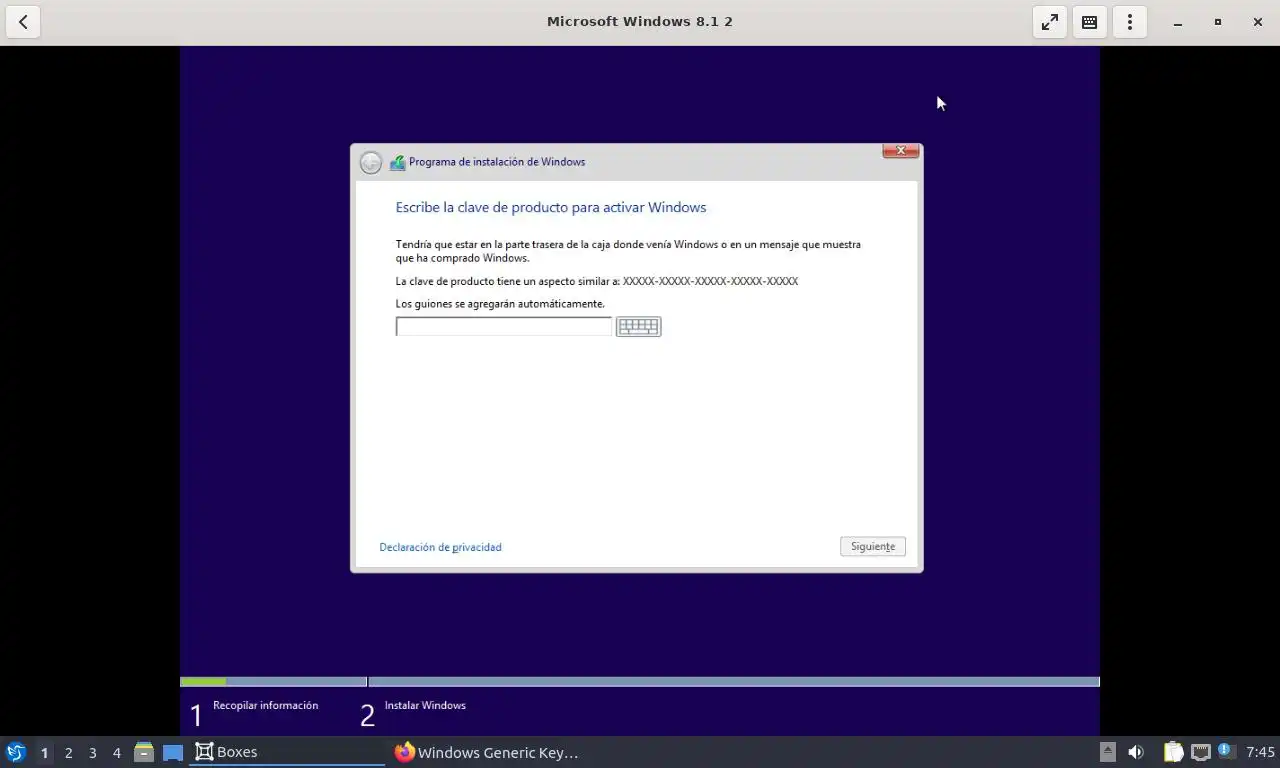Image resolution: width=1280 pixels, height=768 pixels.
Task: Open the three-dot menu in Boxes header
Action: (x=1130, y=21)
